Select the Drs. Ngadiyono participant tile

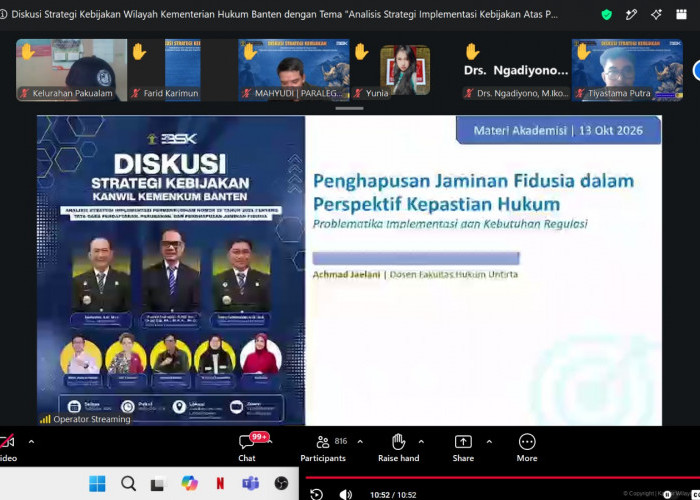pos(516,70)
